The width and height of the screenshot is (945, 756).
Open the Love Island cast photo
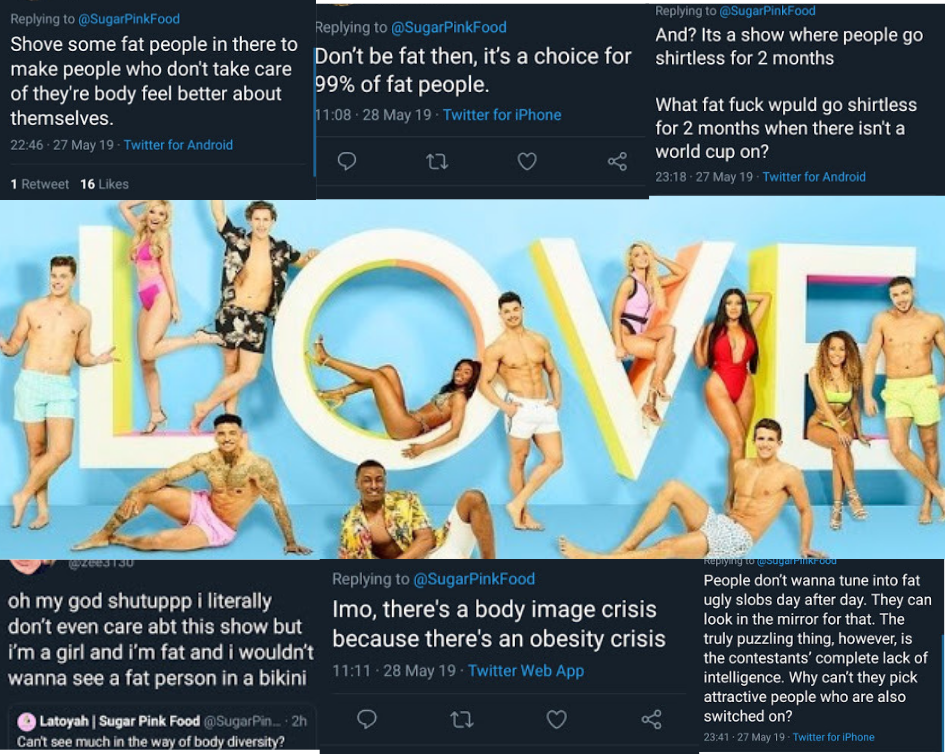pos(472,379)
